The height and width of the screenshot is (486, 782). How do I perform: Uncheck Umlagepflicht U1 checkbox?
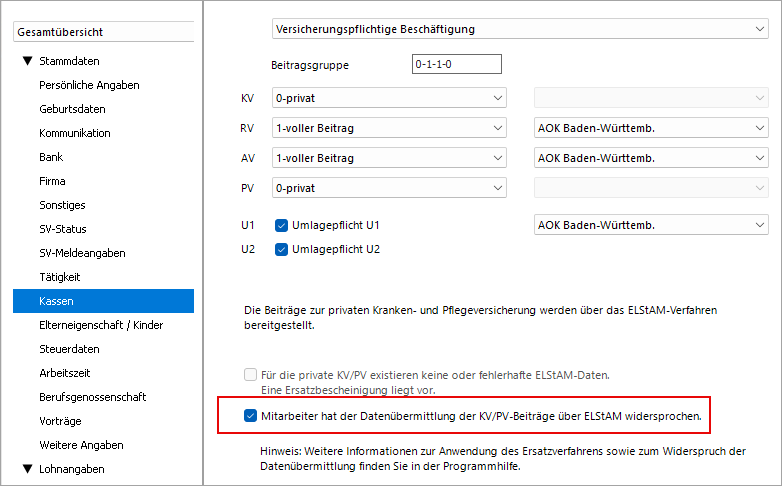pyautogui.click(x=281, y=225)
